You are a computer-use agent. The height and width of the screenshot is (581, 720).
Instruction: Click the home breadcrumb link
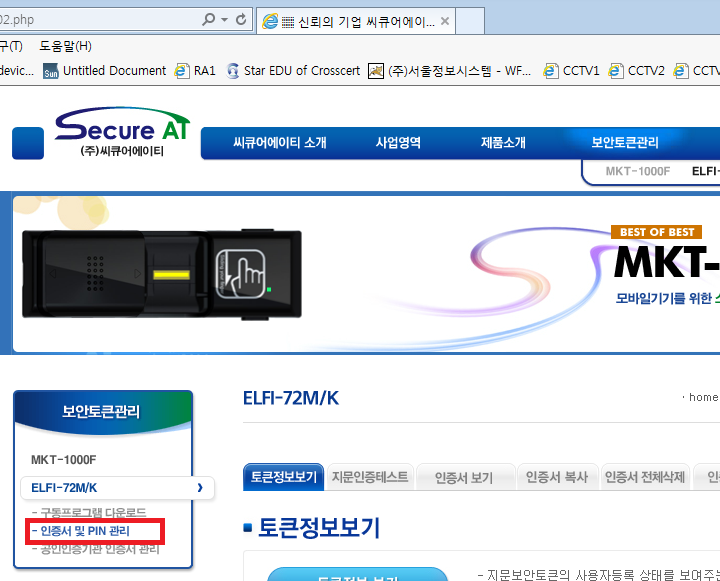(x=703, y=397)
